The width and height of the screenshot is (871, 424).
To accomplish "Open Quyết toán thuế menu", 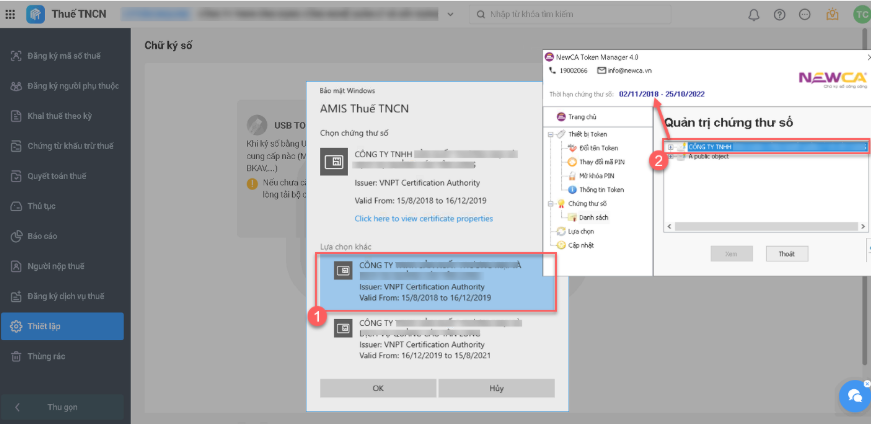I will tap(62, 176).
